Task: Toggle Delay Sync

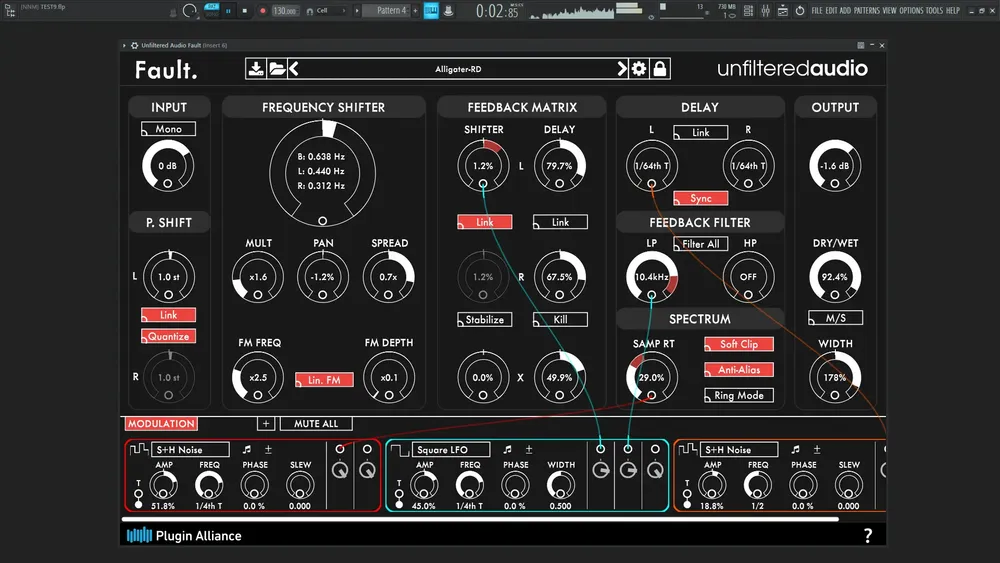Action: coord(701,198)
